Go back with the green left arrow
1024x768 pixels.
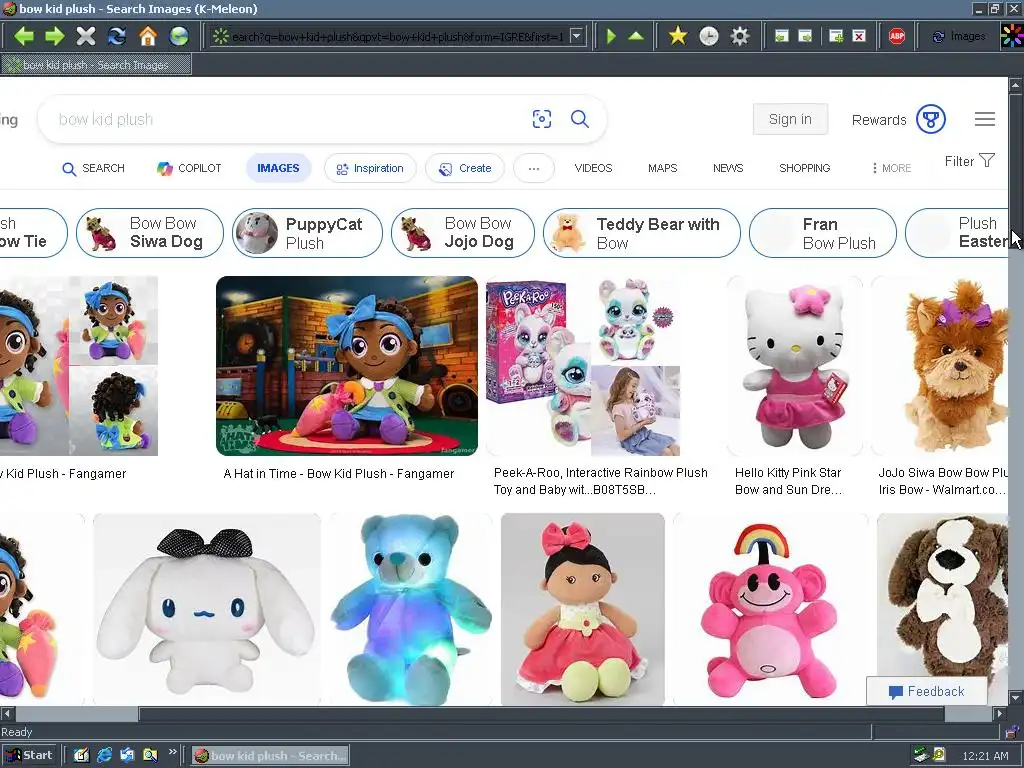pyautogui.click(x=24, y=36)
